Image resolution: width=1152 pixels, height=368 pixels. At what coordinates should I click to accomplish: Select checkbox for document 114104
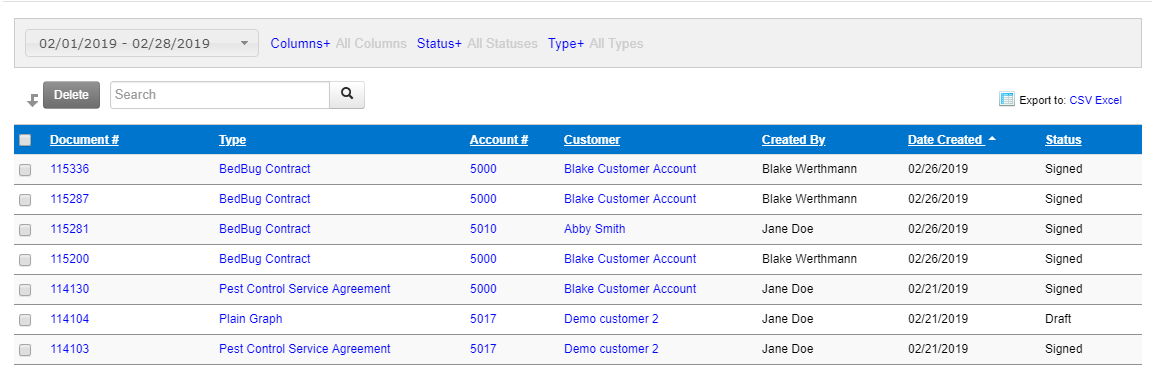tap(25, 320)
